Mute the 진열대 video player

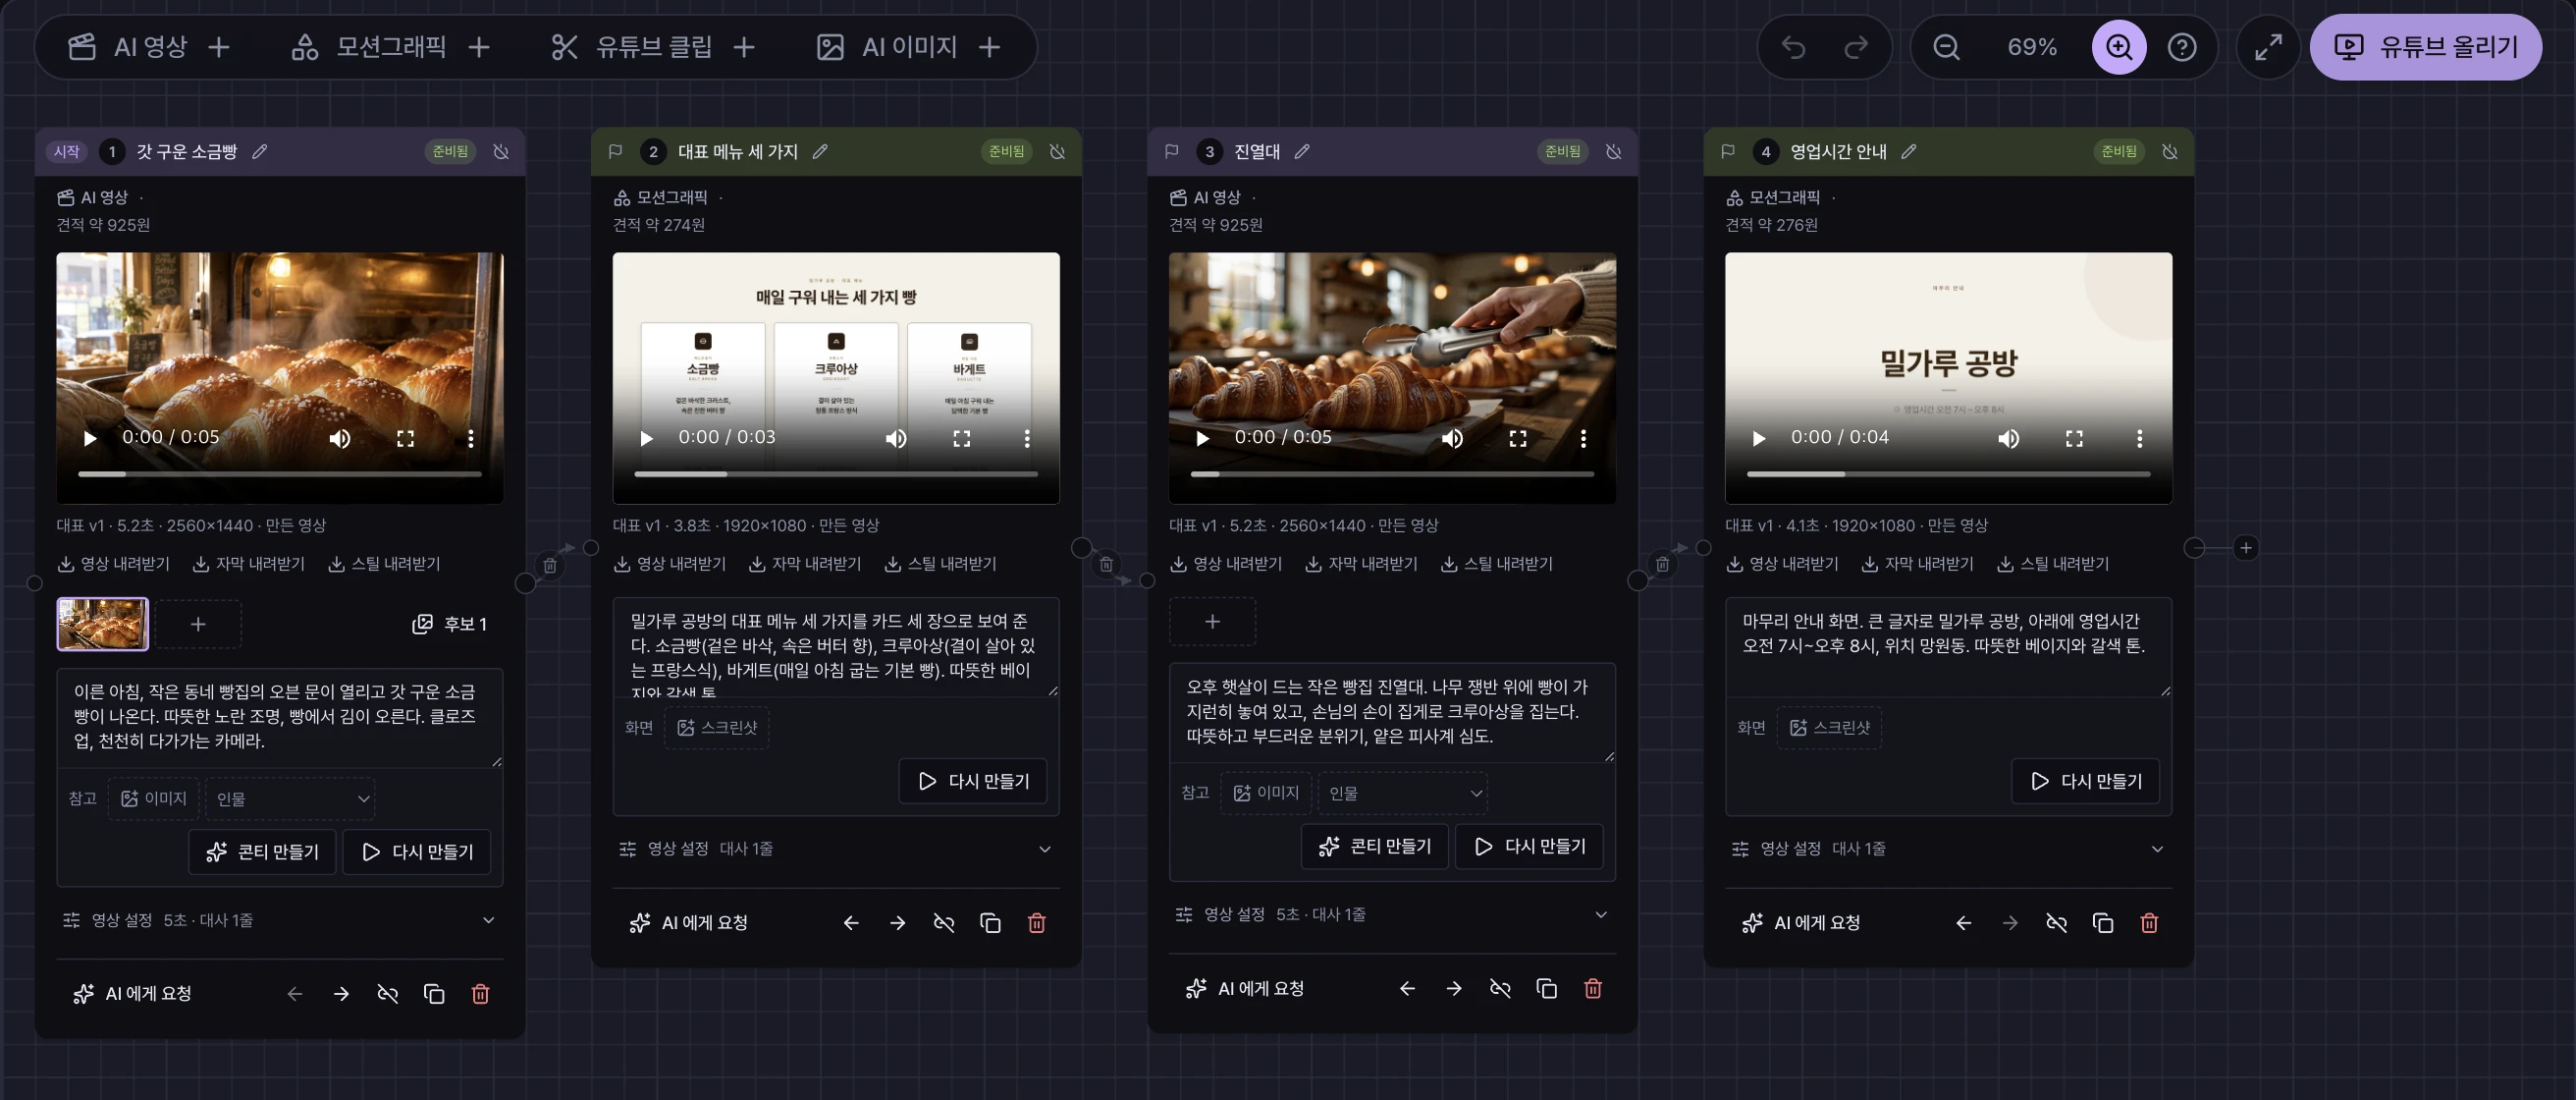tap(1452, 438)
